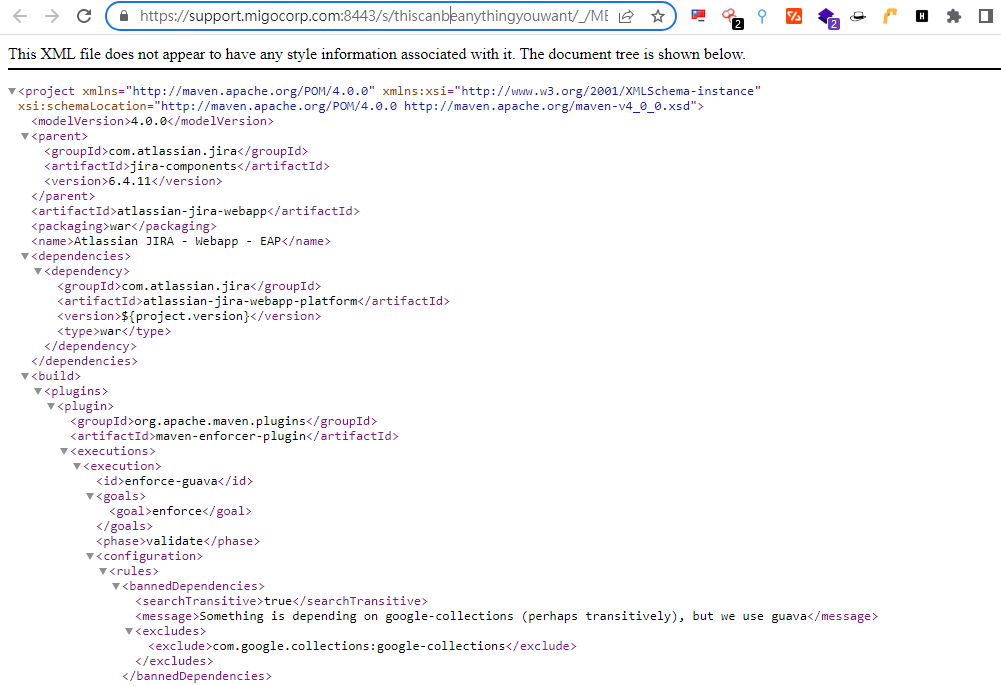Click the xsi:schemaLocation attribute line
The image size is (1001, 686).
[361, 106]
